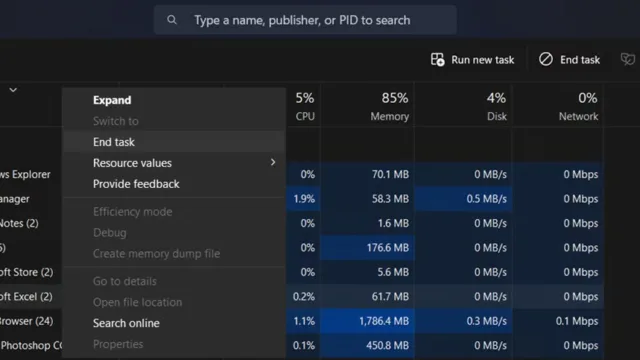Click the 61.7 MB memory value
640x360 pixels.
[390, 297]
